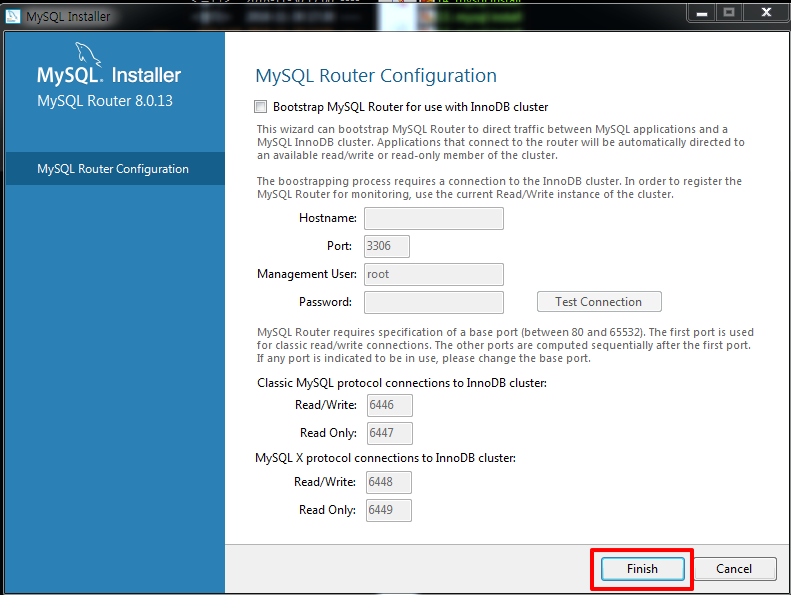Click the Cancel button
The width and height of the screenshot is (791, 595).
[734, 569]
